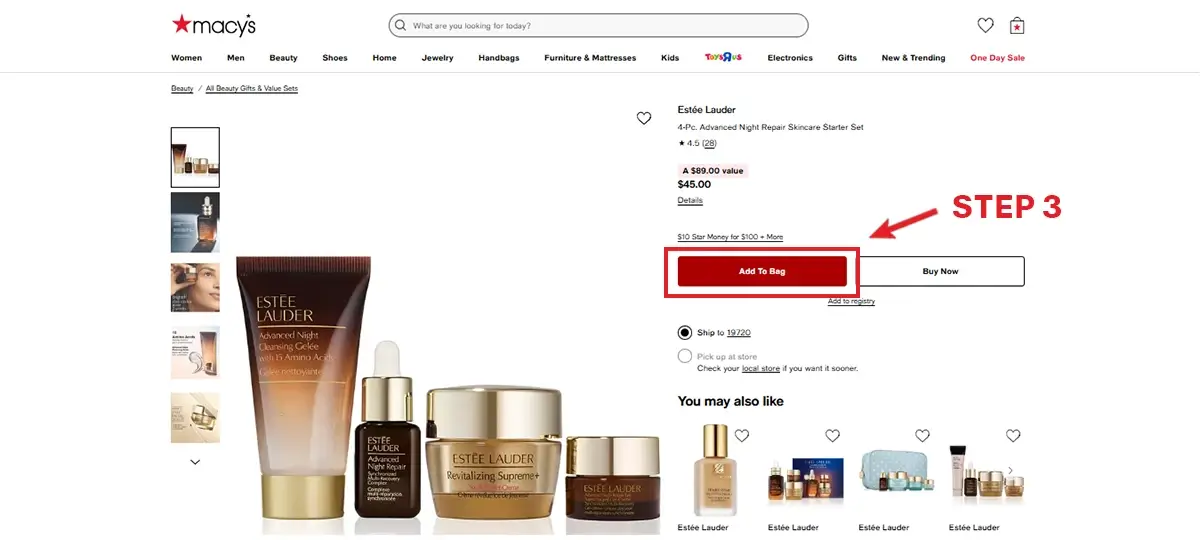
Task: Select the Pick up at store option
Action: (x=685, y=356)
